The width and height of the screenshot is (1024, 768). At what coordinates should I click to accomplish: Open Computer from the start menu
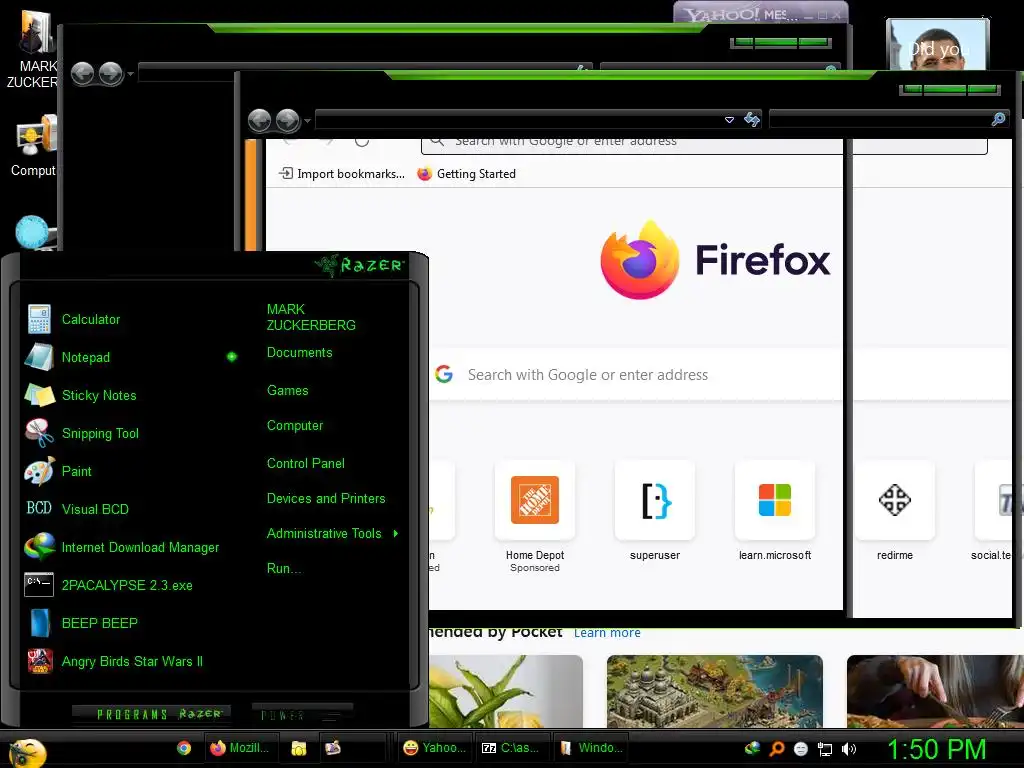(295, 426)
